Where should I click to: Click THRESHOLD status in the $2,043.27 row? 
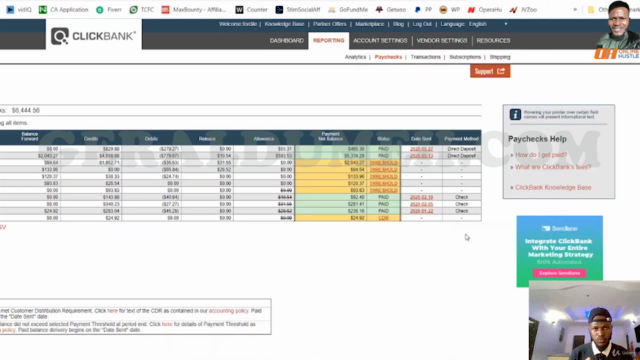pos(383,163)
